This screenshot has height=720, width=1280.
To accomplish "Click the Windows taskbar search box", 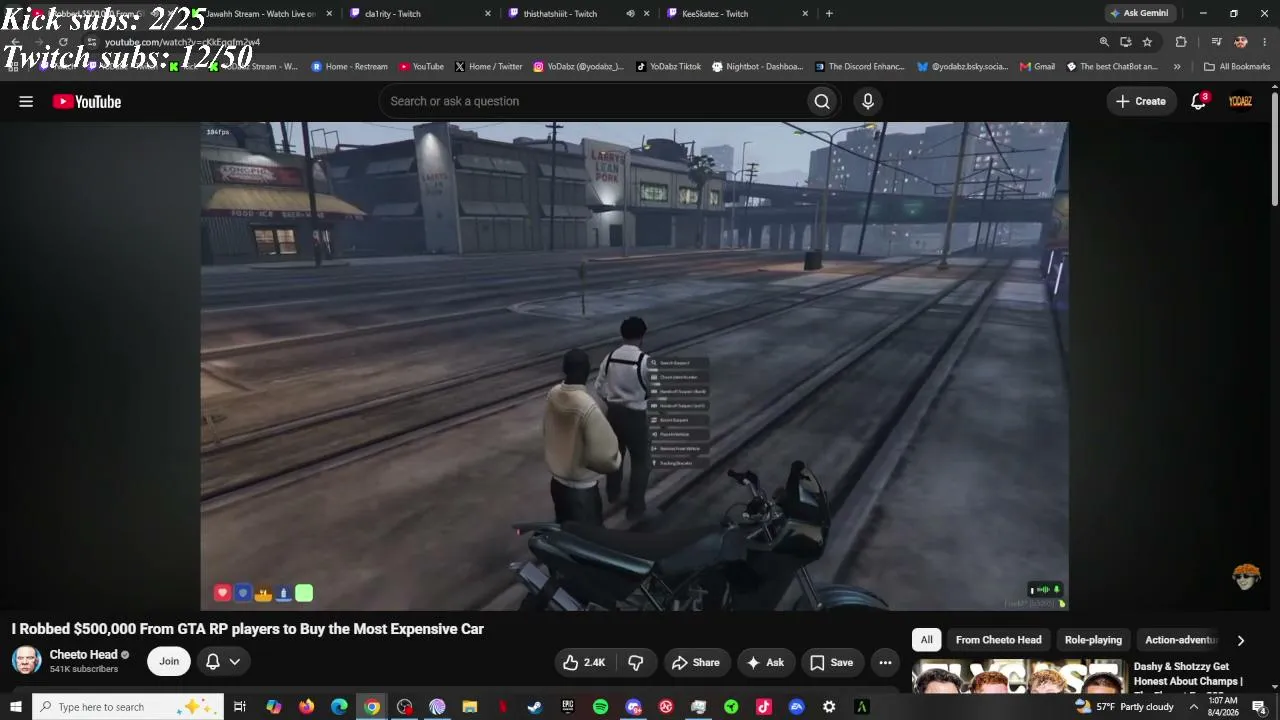I will click(x=129, y=707).
